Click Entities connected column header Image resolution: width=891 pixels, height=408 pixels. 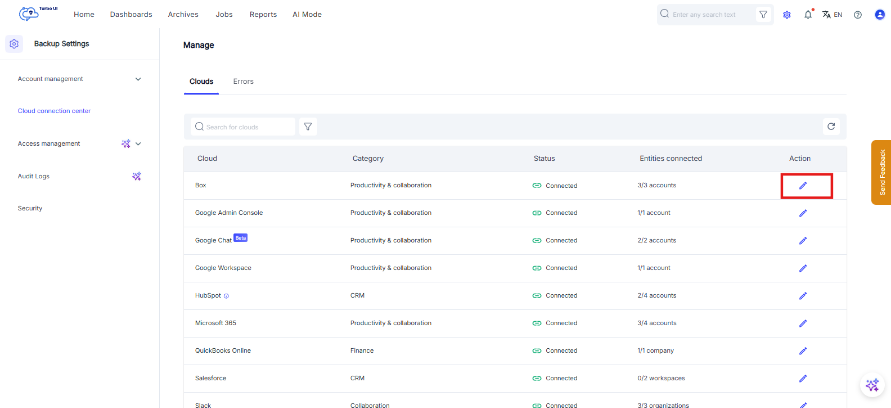[x=671, y=159]
